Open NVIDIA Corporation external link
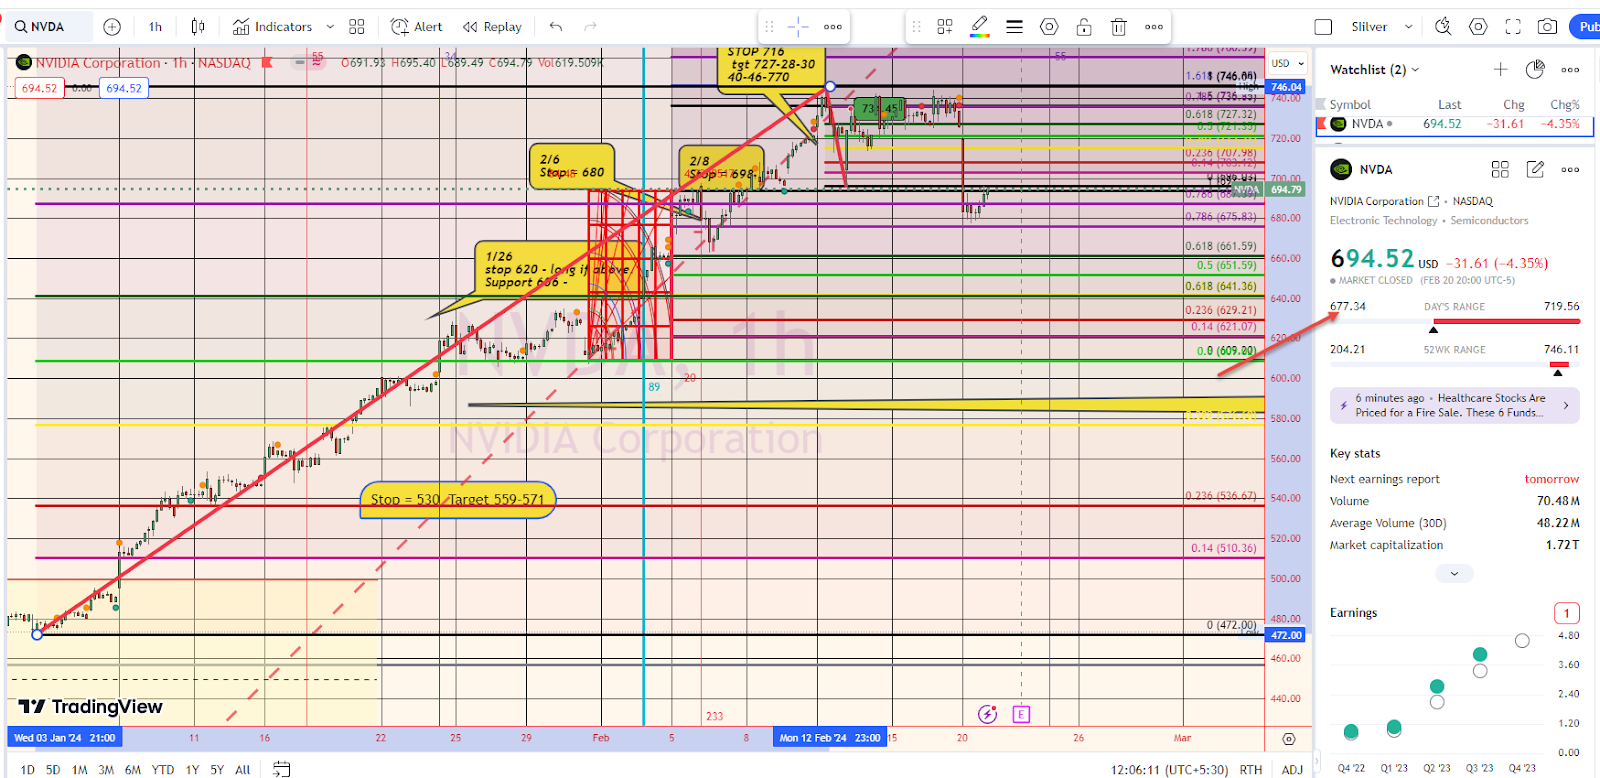 (x=1434, y=201)
